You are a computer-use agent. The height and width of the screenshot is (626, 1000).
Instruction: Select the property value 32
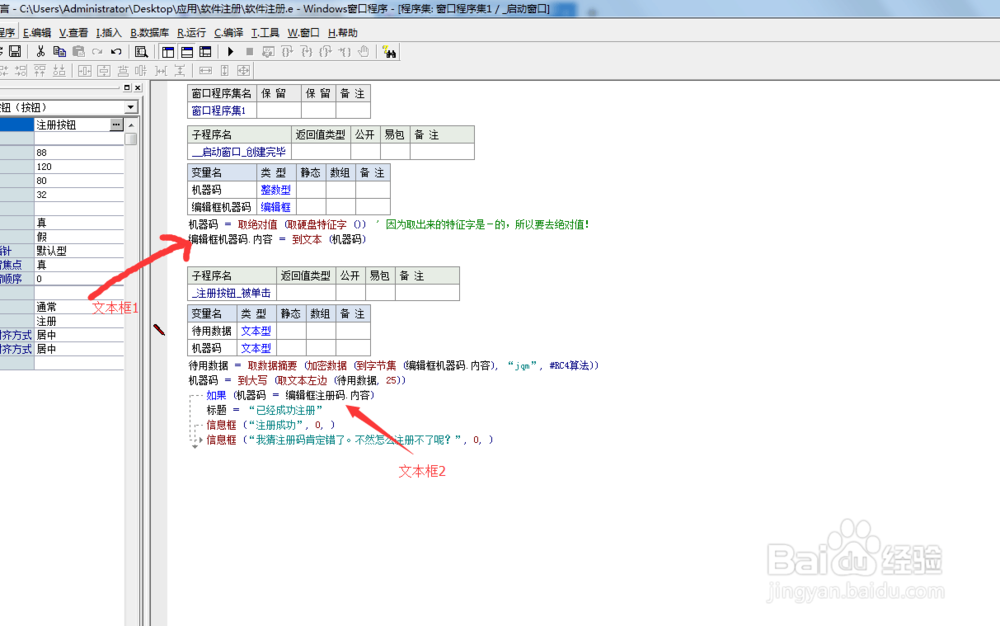point(79,194)
